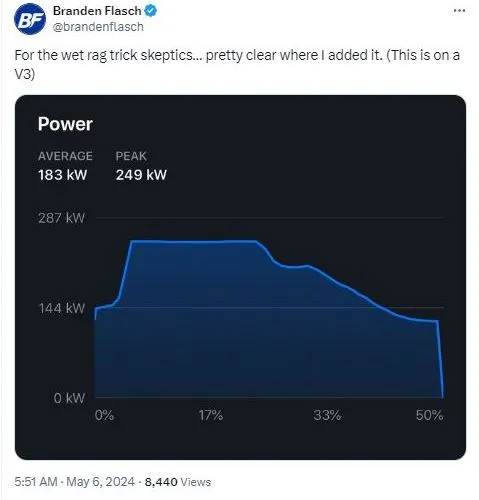This screenshot has width=479, height=500.
Task: Click the flat peak of the power curve
Action: (x=194, y=241)
